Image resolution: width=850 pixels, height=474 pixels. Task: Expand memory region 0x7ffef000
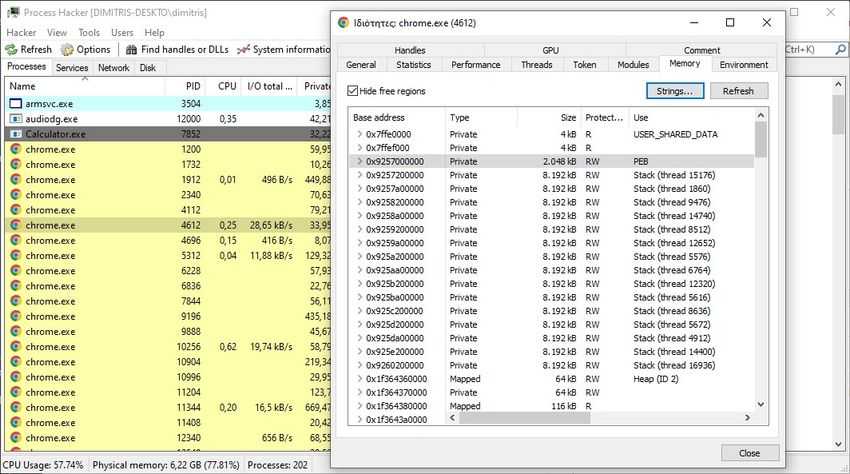tap(359, 148)
